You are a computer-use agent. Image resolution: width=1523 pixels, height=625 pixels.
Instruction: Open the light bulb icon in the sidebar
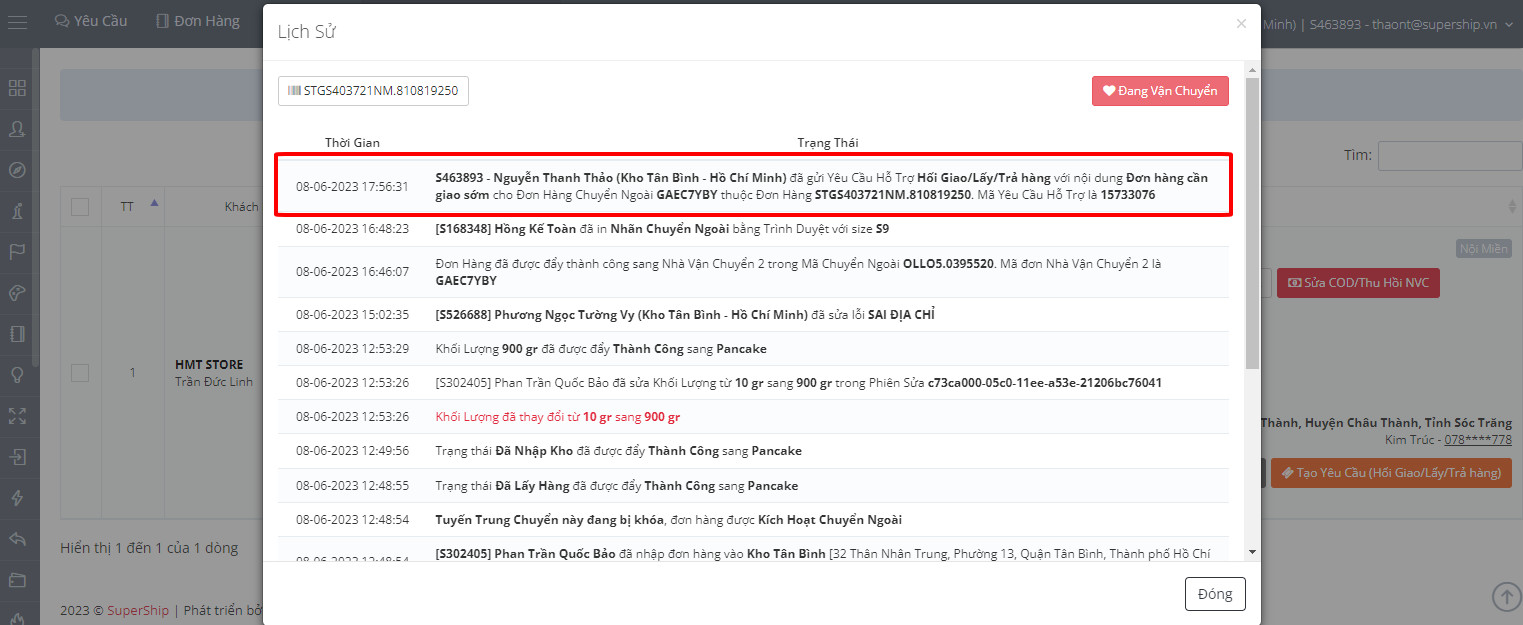pos(17,375)
